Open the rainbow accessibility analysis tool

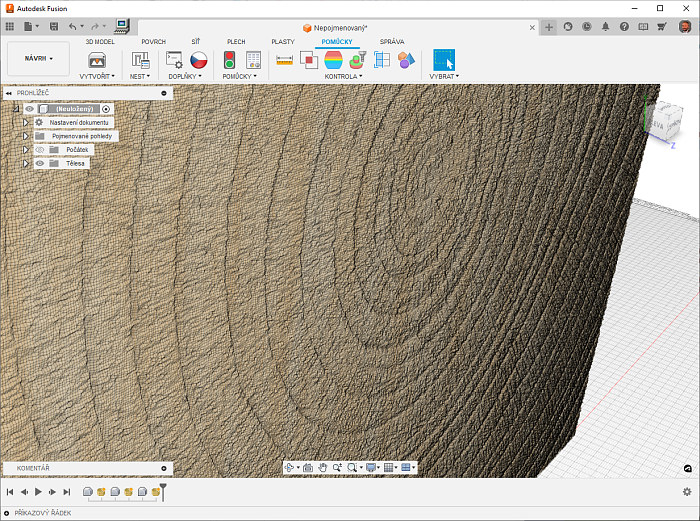pyautogui.click(x=333, y=60)
